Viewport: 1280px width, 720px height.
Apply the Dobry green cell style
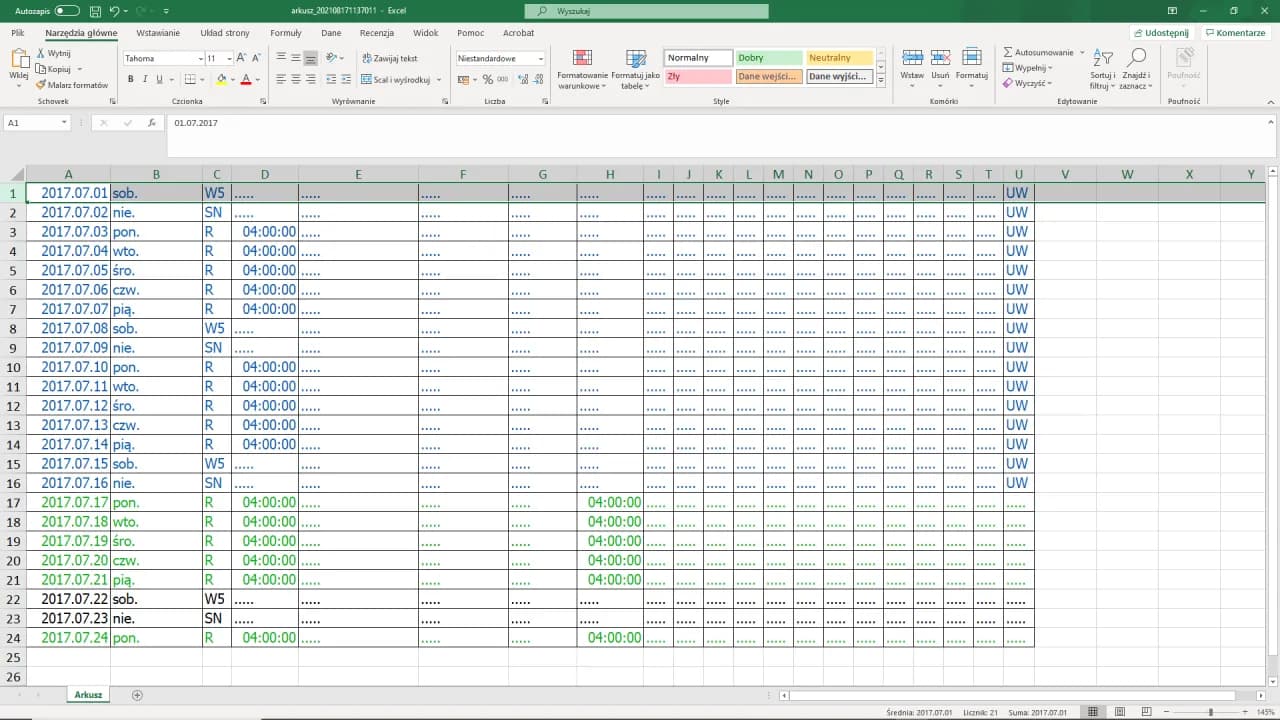click(768, 58)
